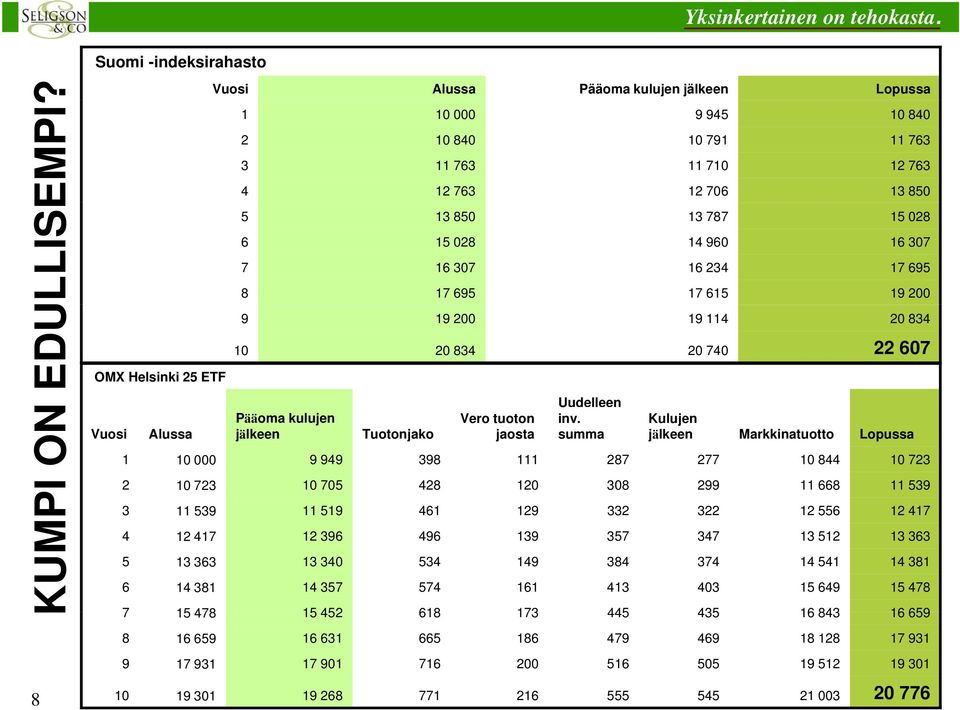Select the bold final value 22 607
Screen dimensions: 960x710
[x=902, y=348]
